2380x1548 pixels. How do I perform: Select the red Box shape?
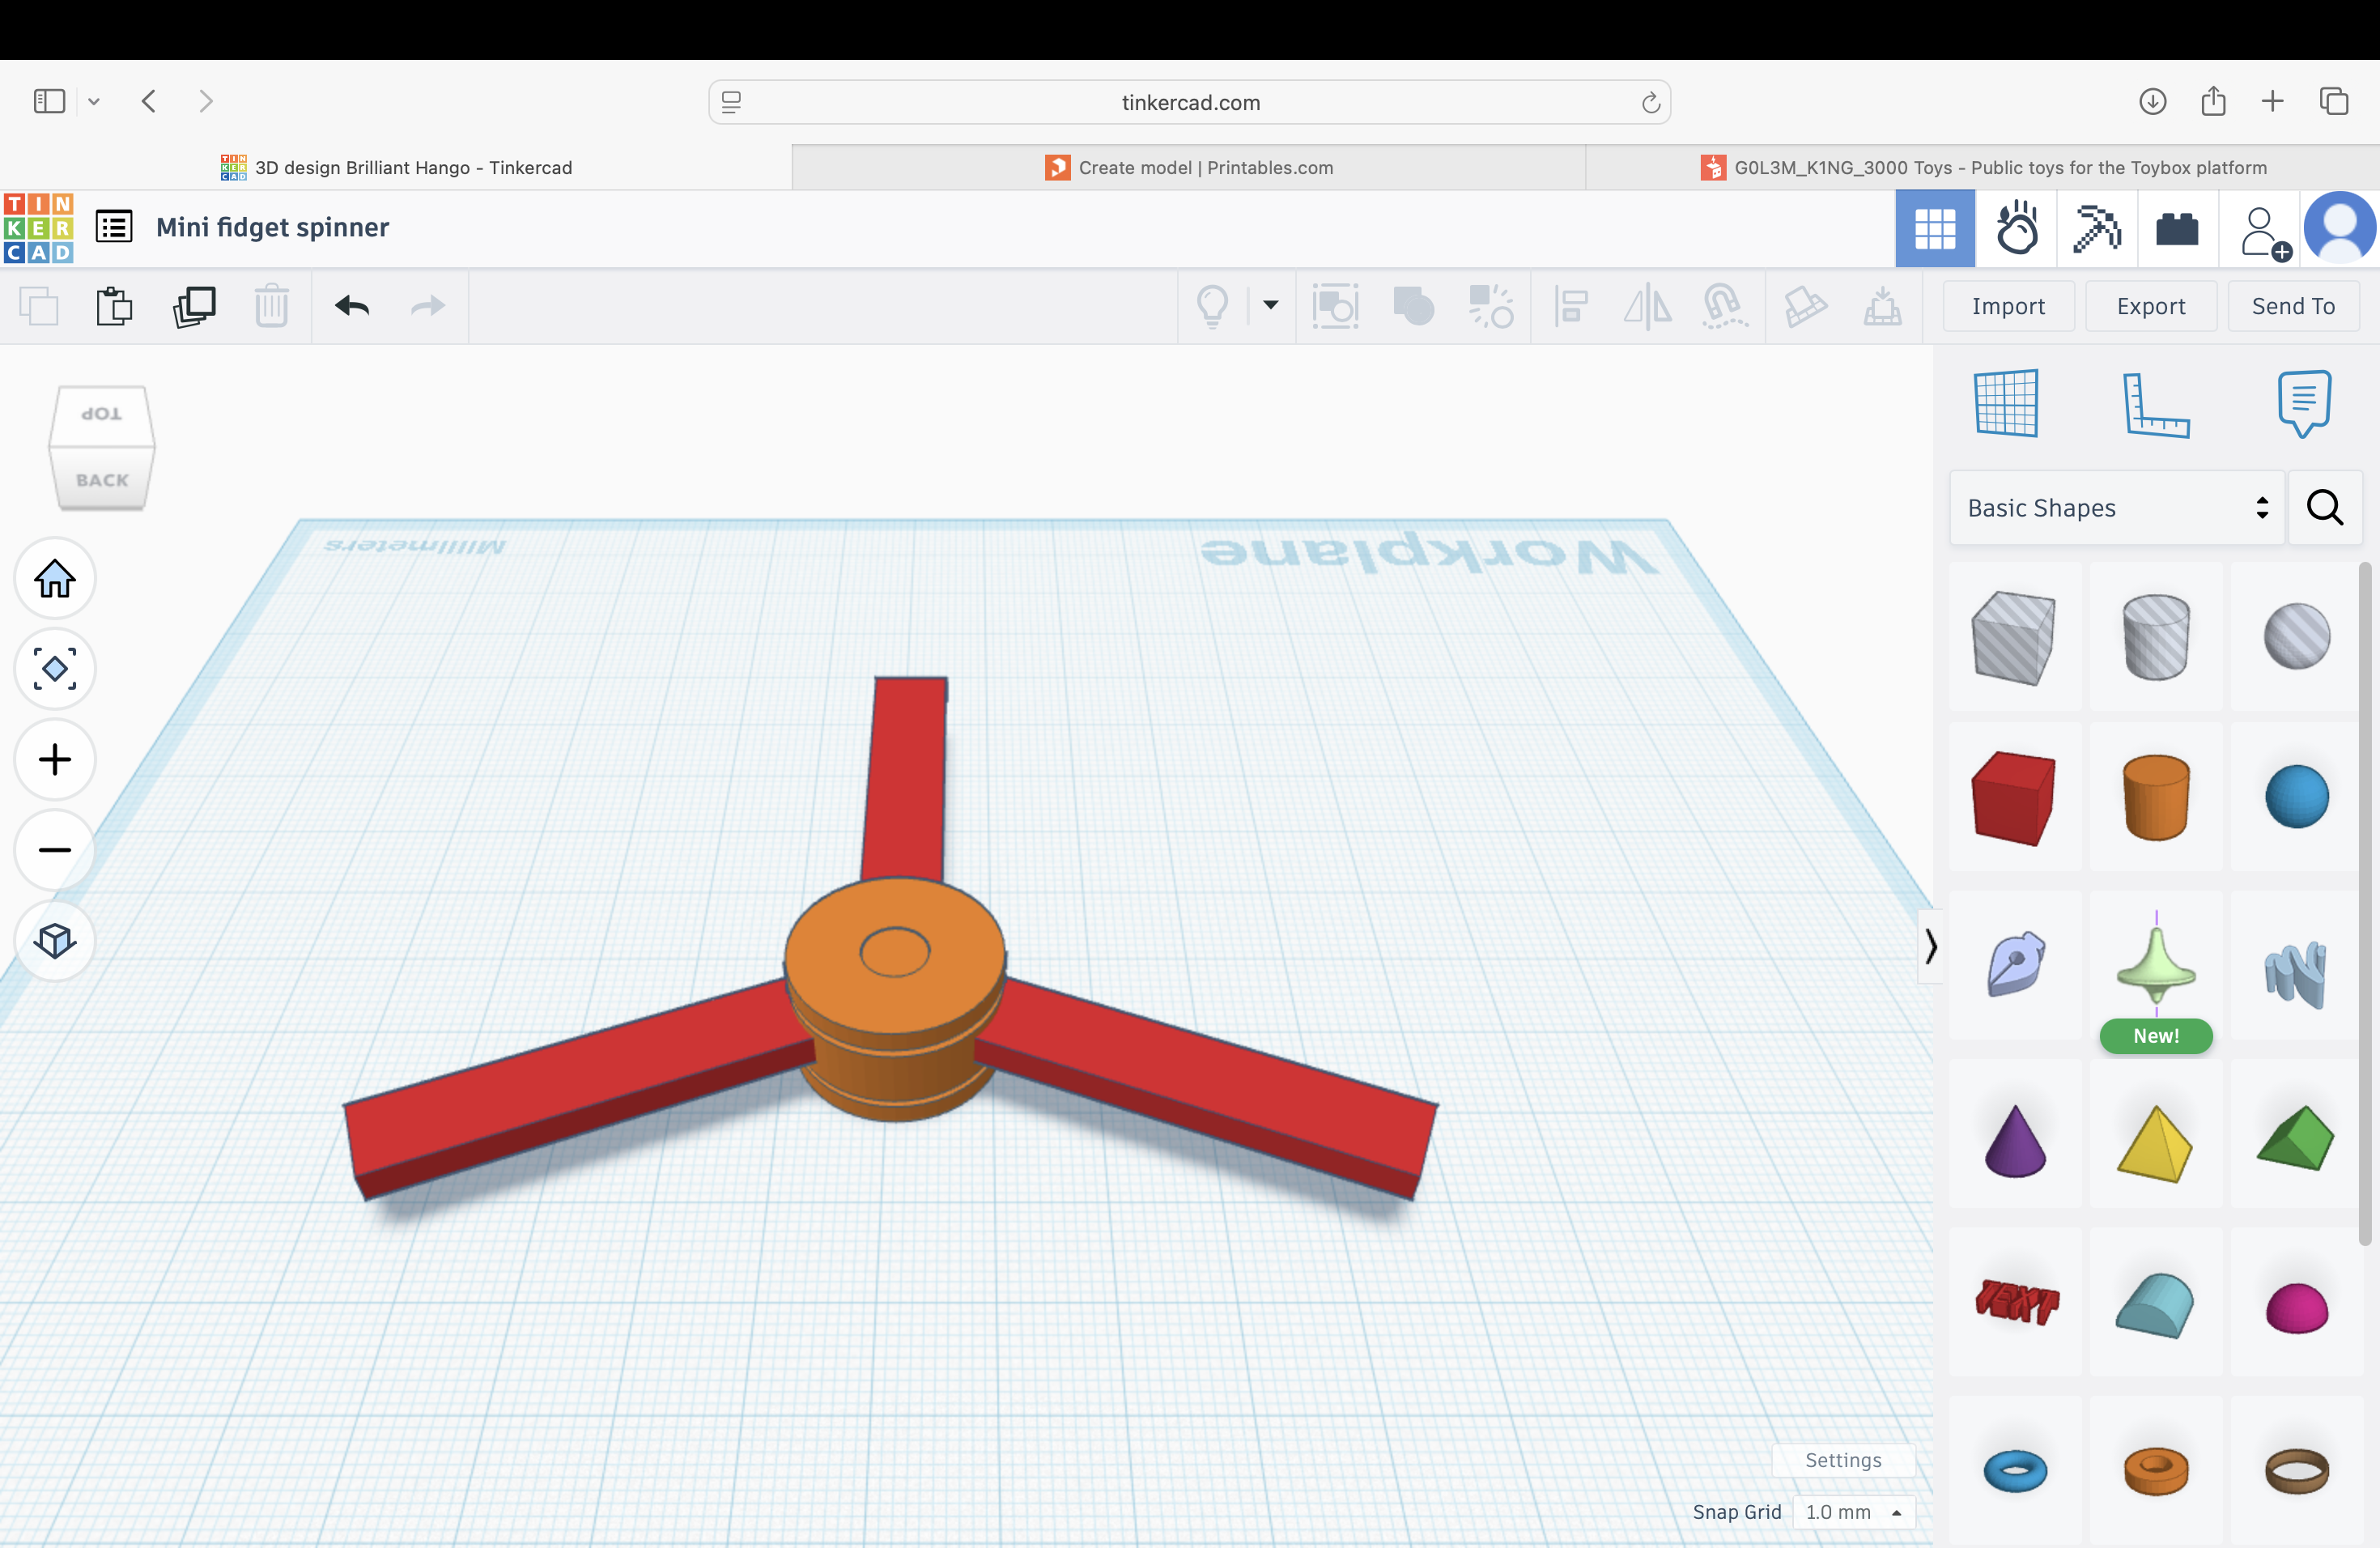click(x=2014, y=797)
